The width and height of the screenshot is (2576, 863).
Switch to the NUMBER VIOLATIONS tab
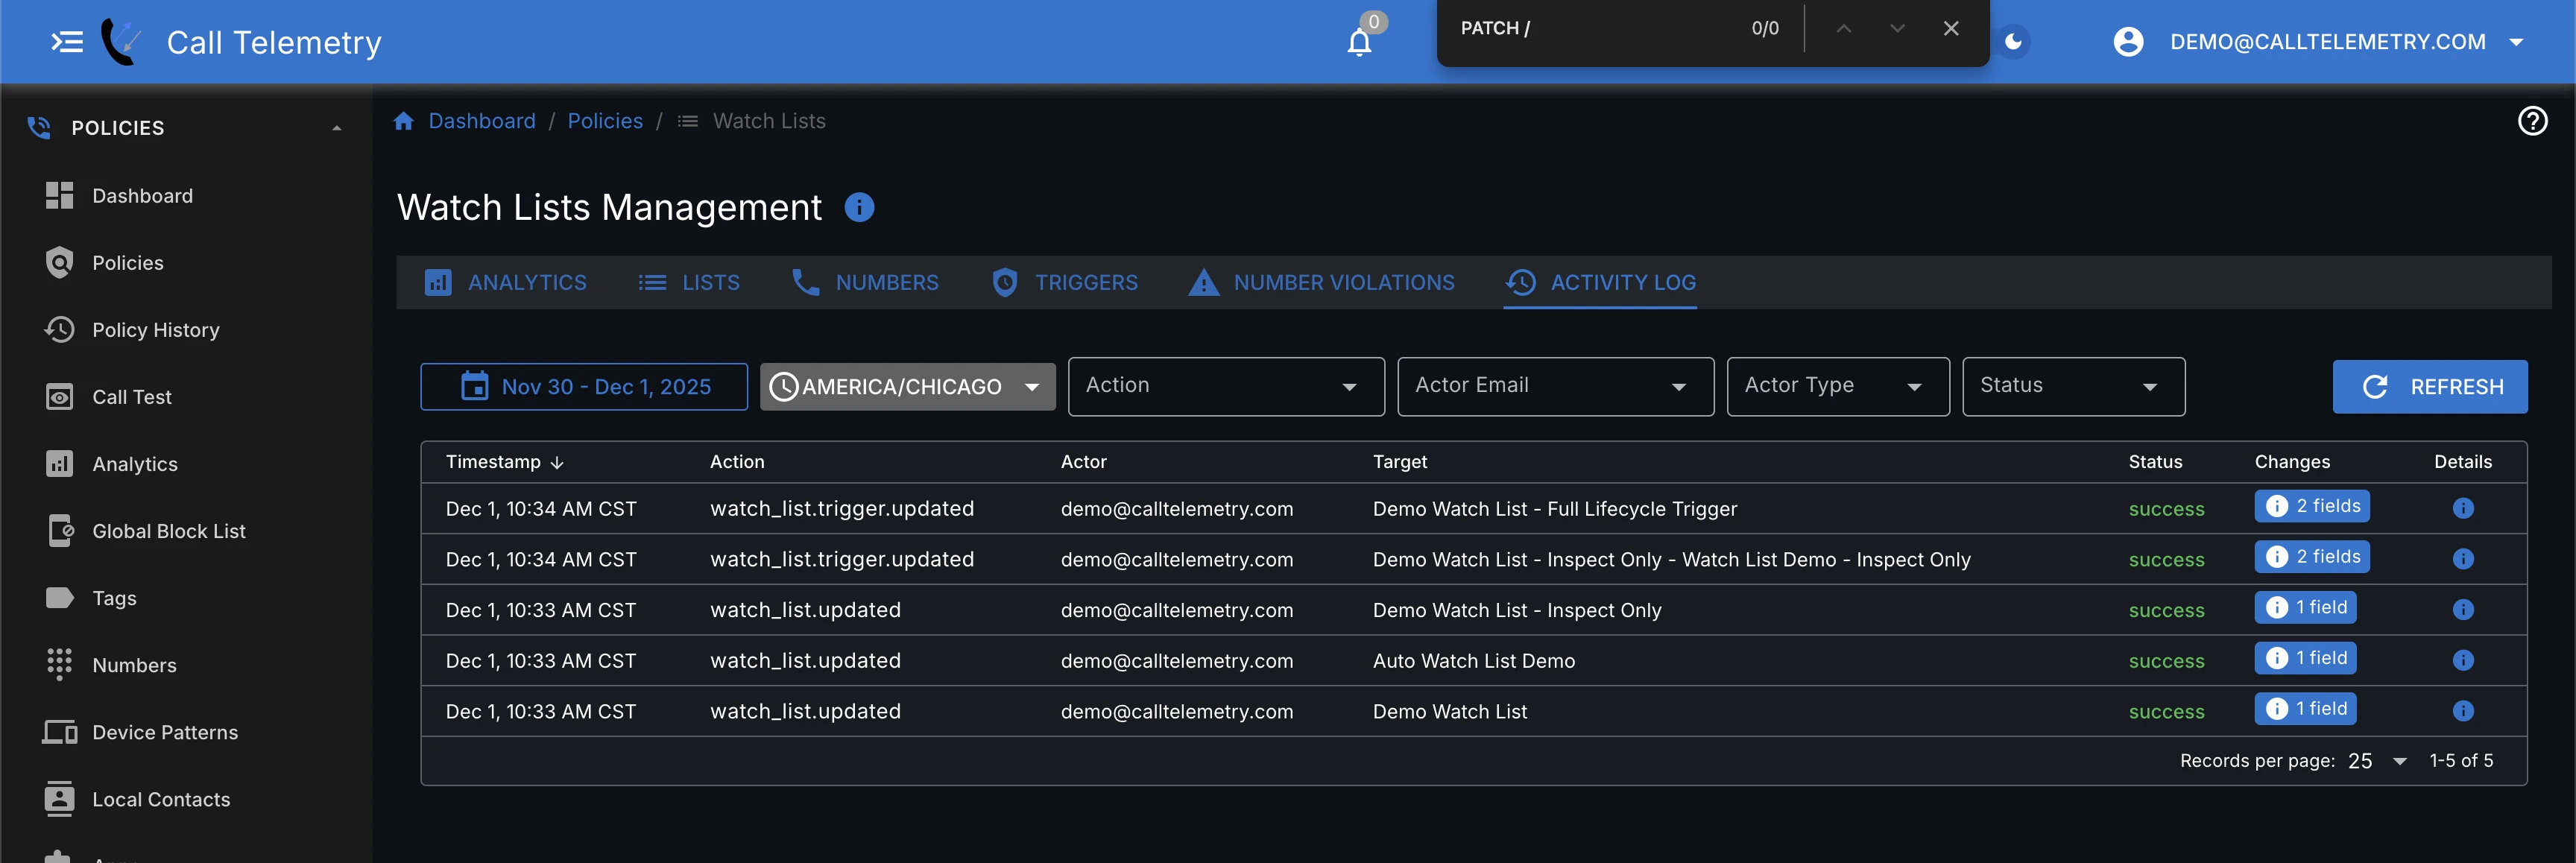click(1321, 283)
